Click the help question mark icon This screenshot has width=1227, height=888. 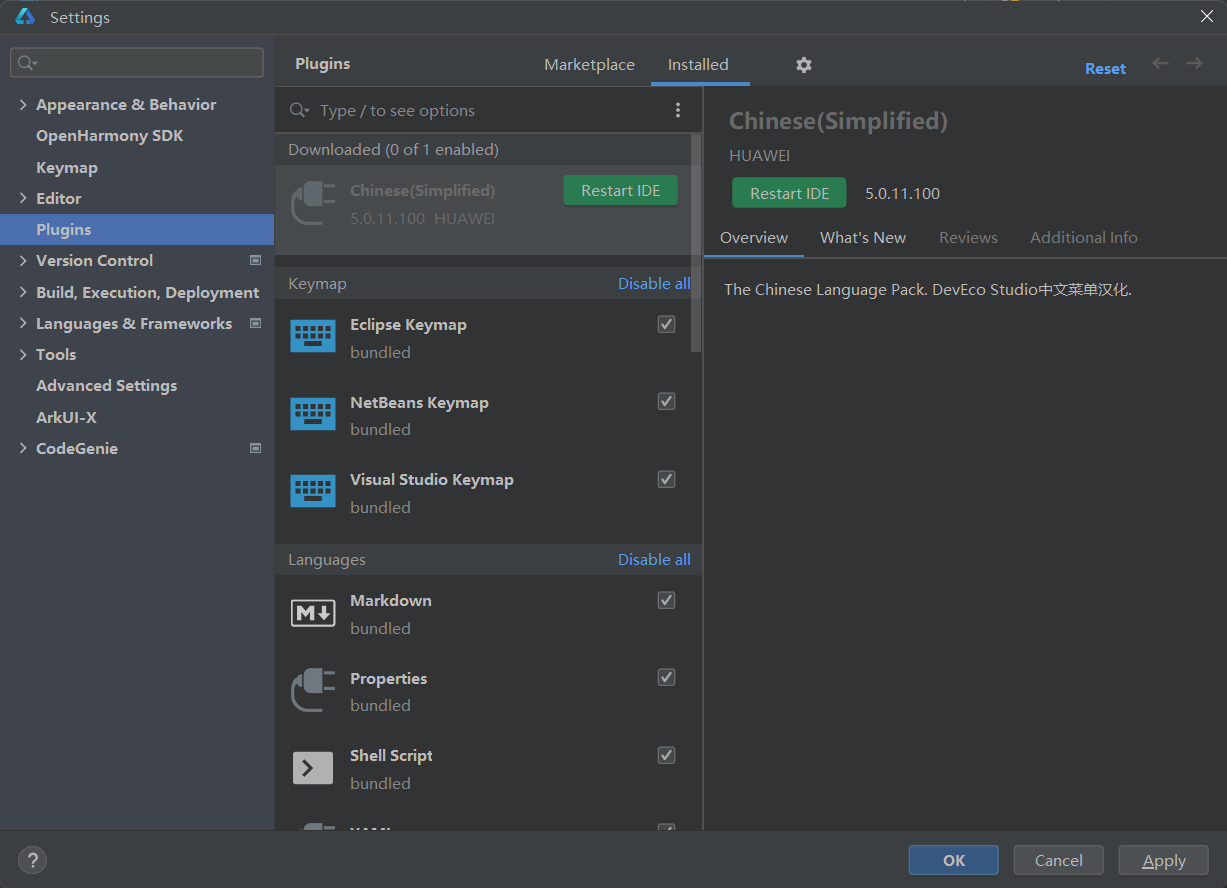pos(32,859)
